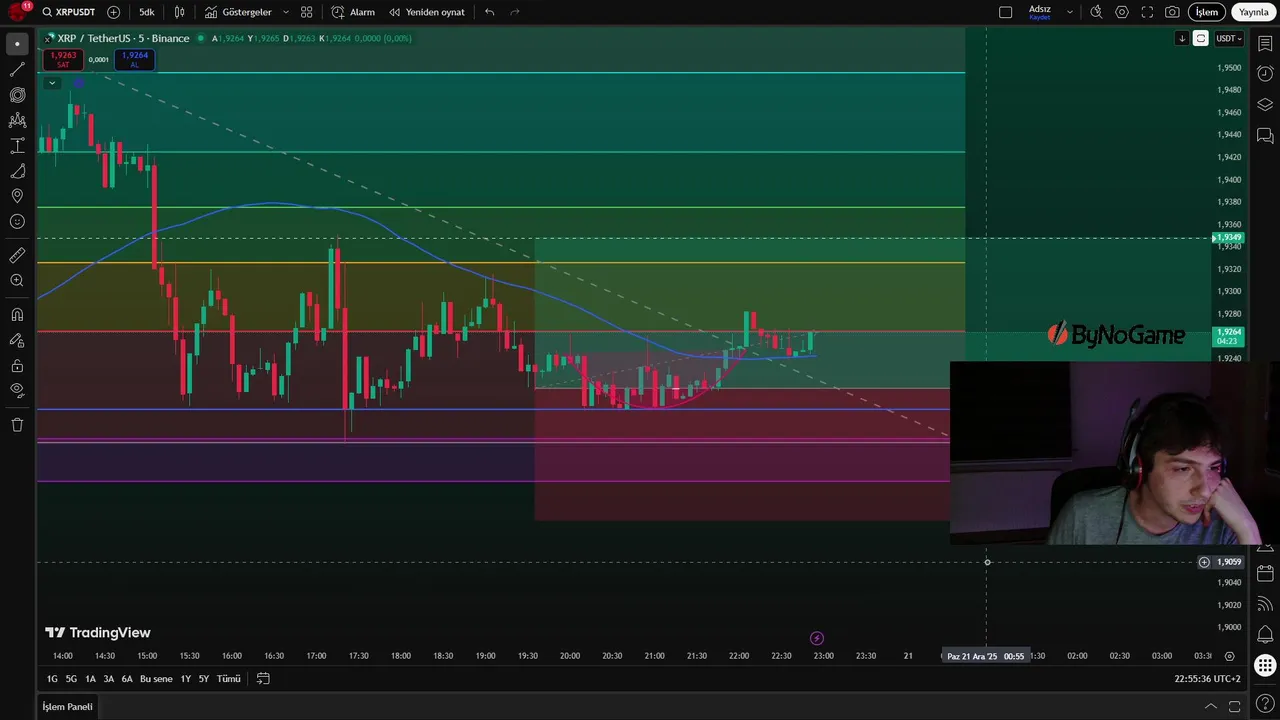Select the Tümü date range

click(229, 679)
